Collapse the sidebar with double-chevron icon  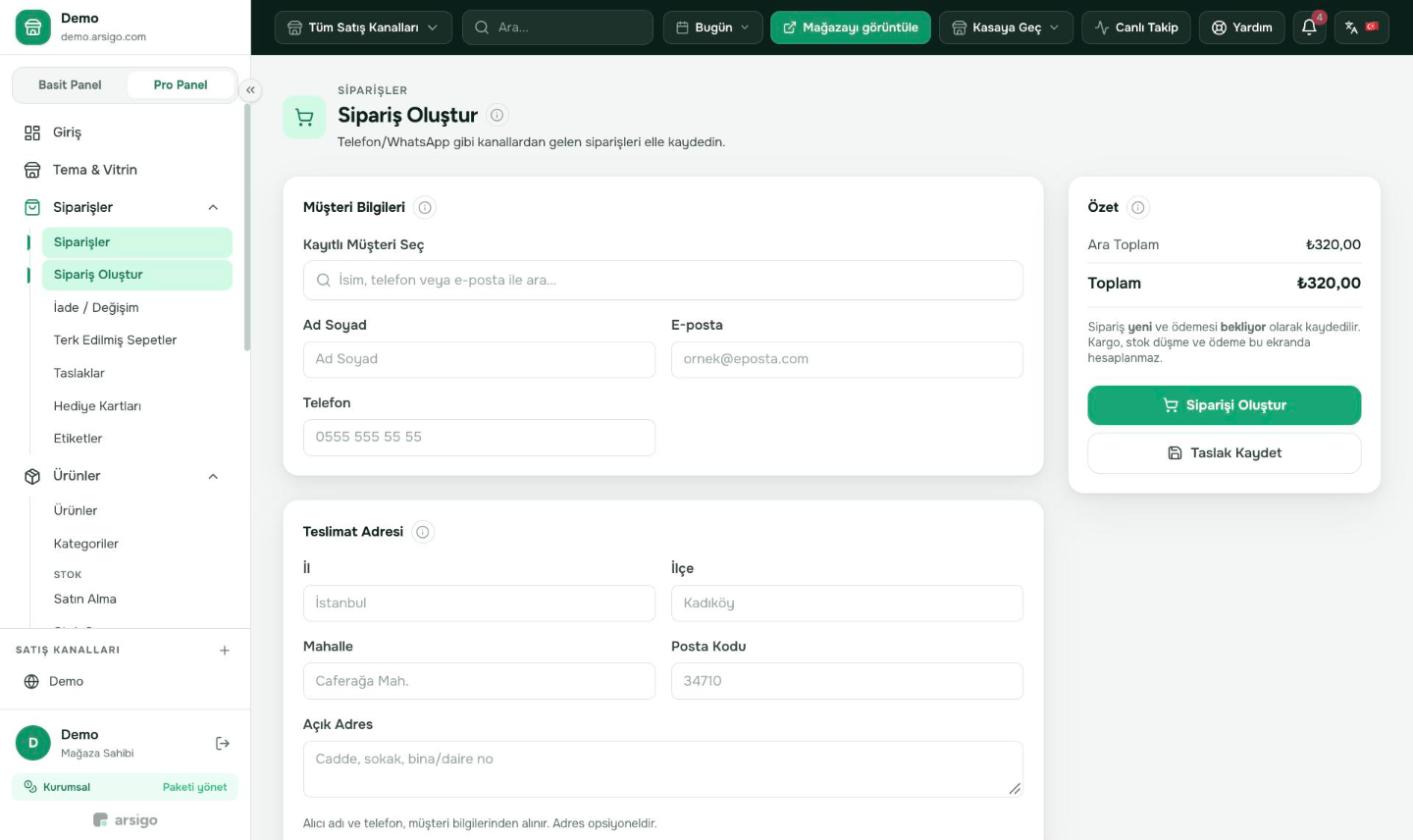(x=251, y=90)
